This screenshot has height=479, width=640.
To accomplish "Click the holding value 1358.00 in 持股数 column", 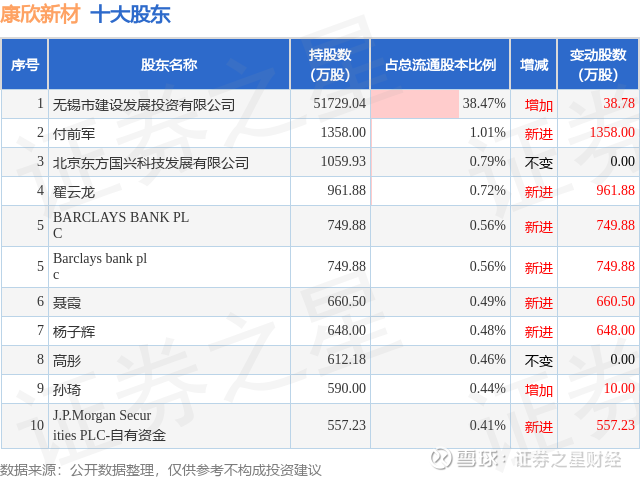I will click(343, 132).
